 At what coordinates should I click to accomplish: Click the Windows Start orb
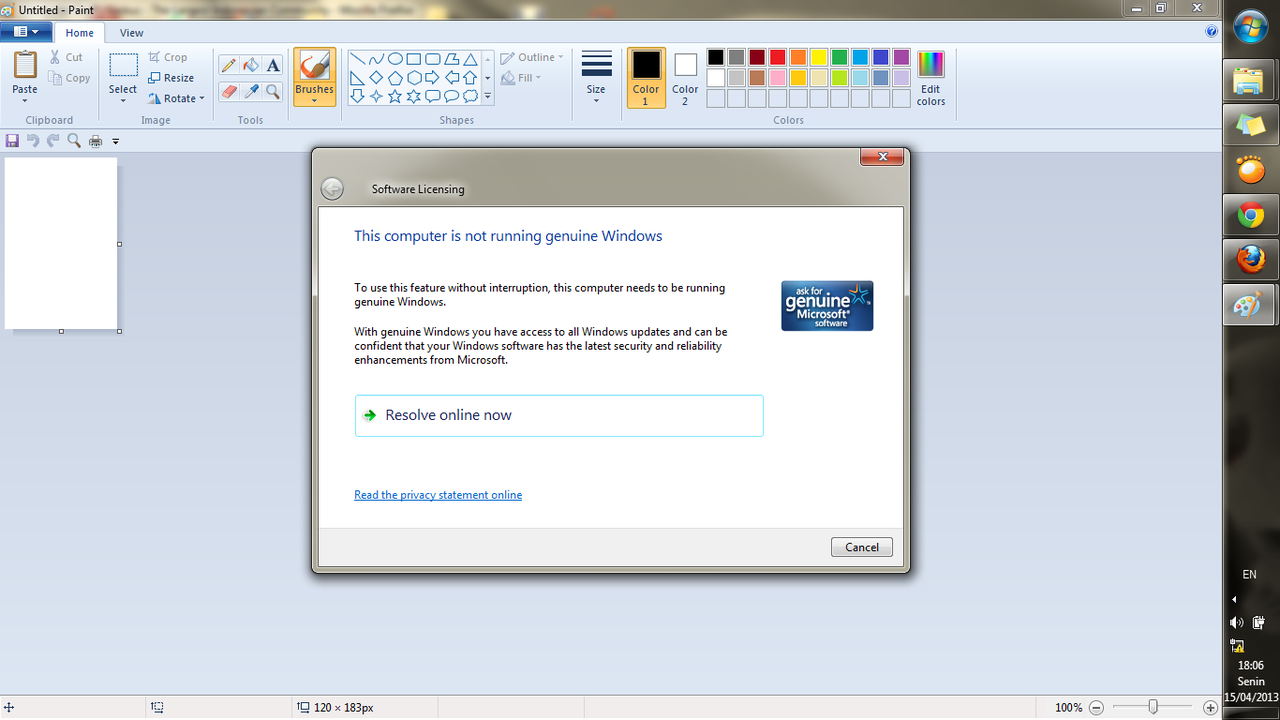[x=1251, y=26]
